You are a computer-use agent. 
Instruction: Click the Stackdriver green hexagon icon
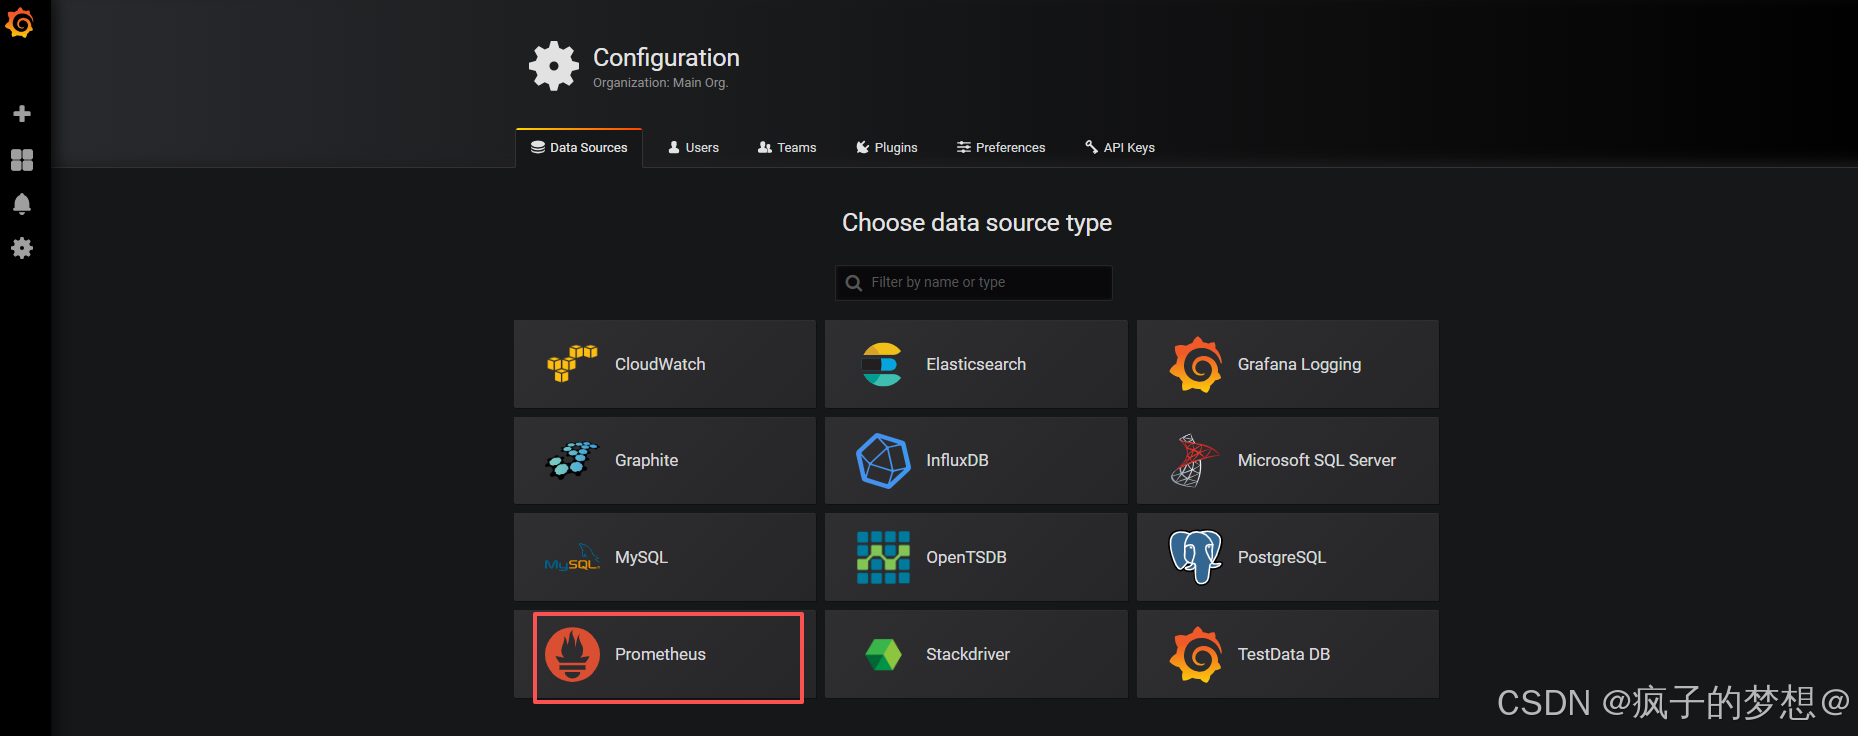883,655
